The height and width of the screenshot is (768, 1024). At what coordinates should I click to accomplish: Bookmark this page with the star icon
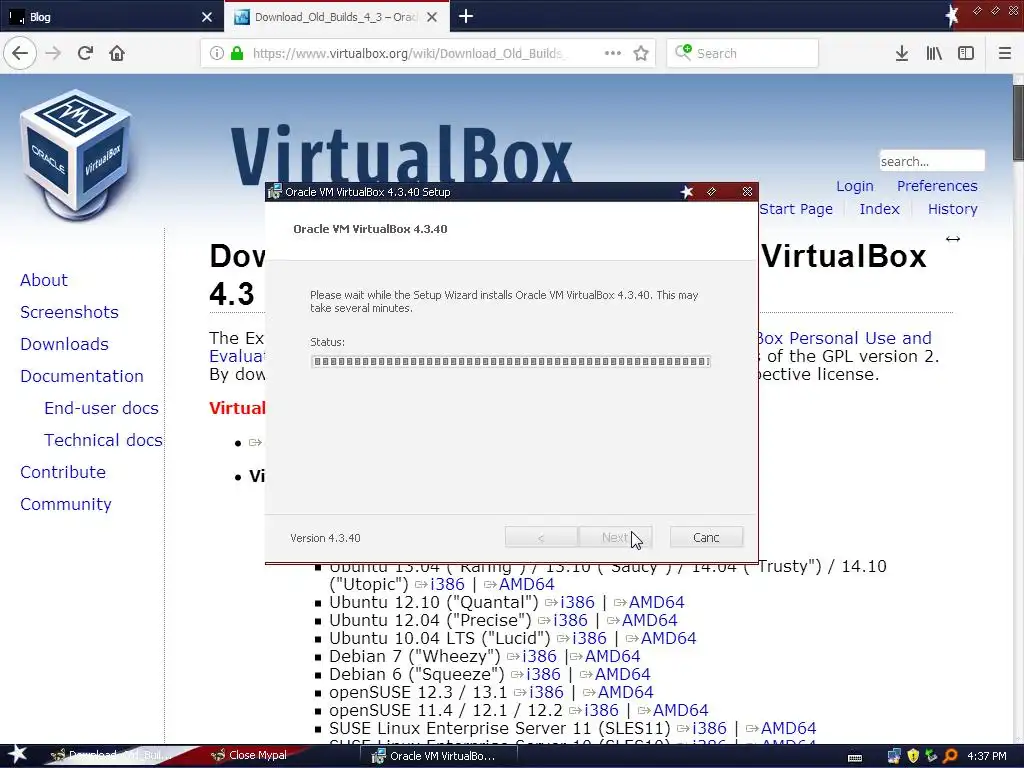pos(641,54)
